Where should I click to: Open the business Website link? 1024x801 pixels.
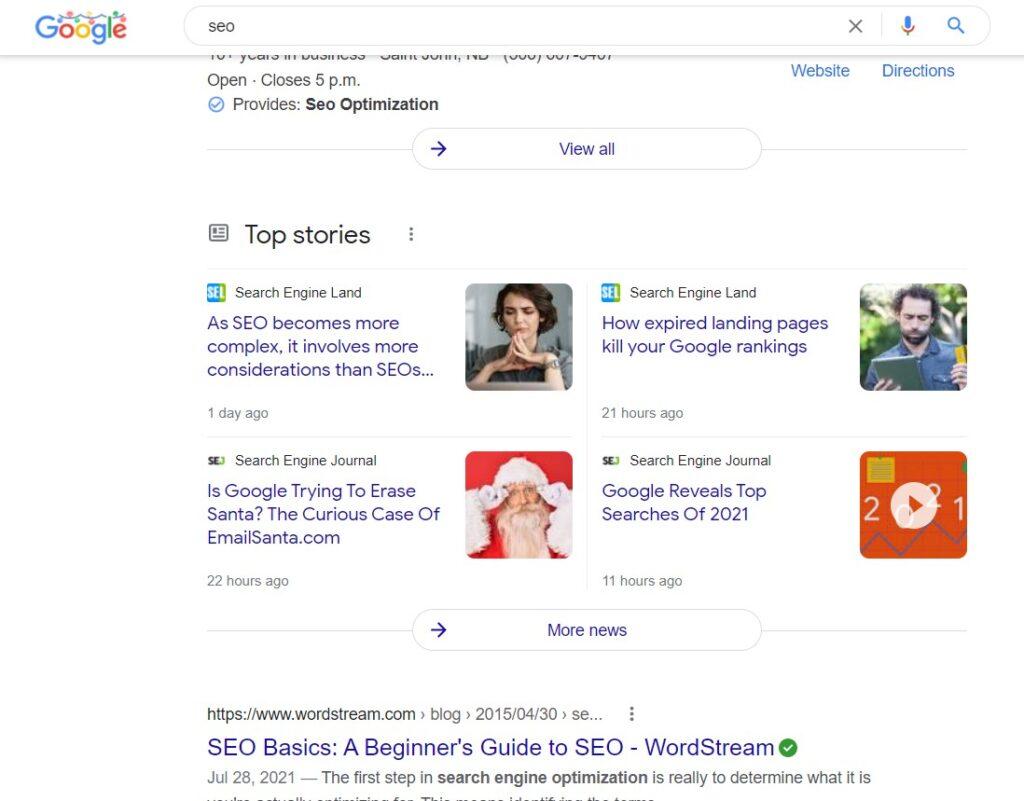coord(820,71)
